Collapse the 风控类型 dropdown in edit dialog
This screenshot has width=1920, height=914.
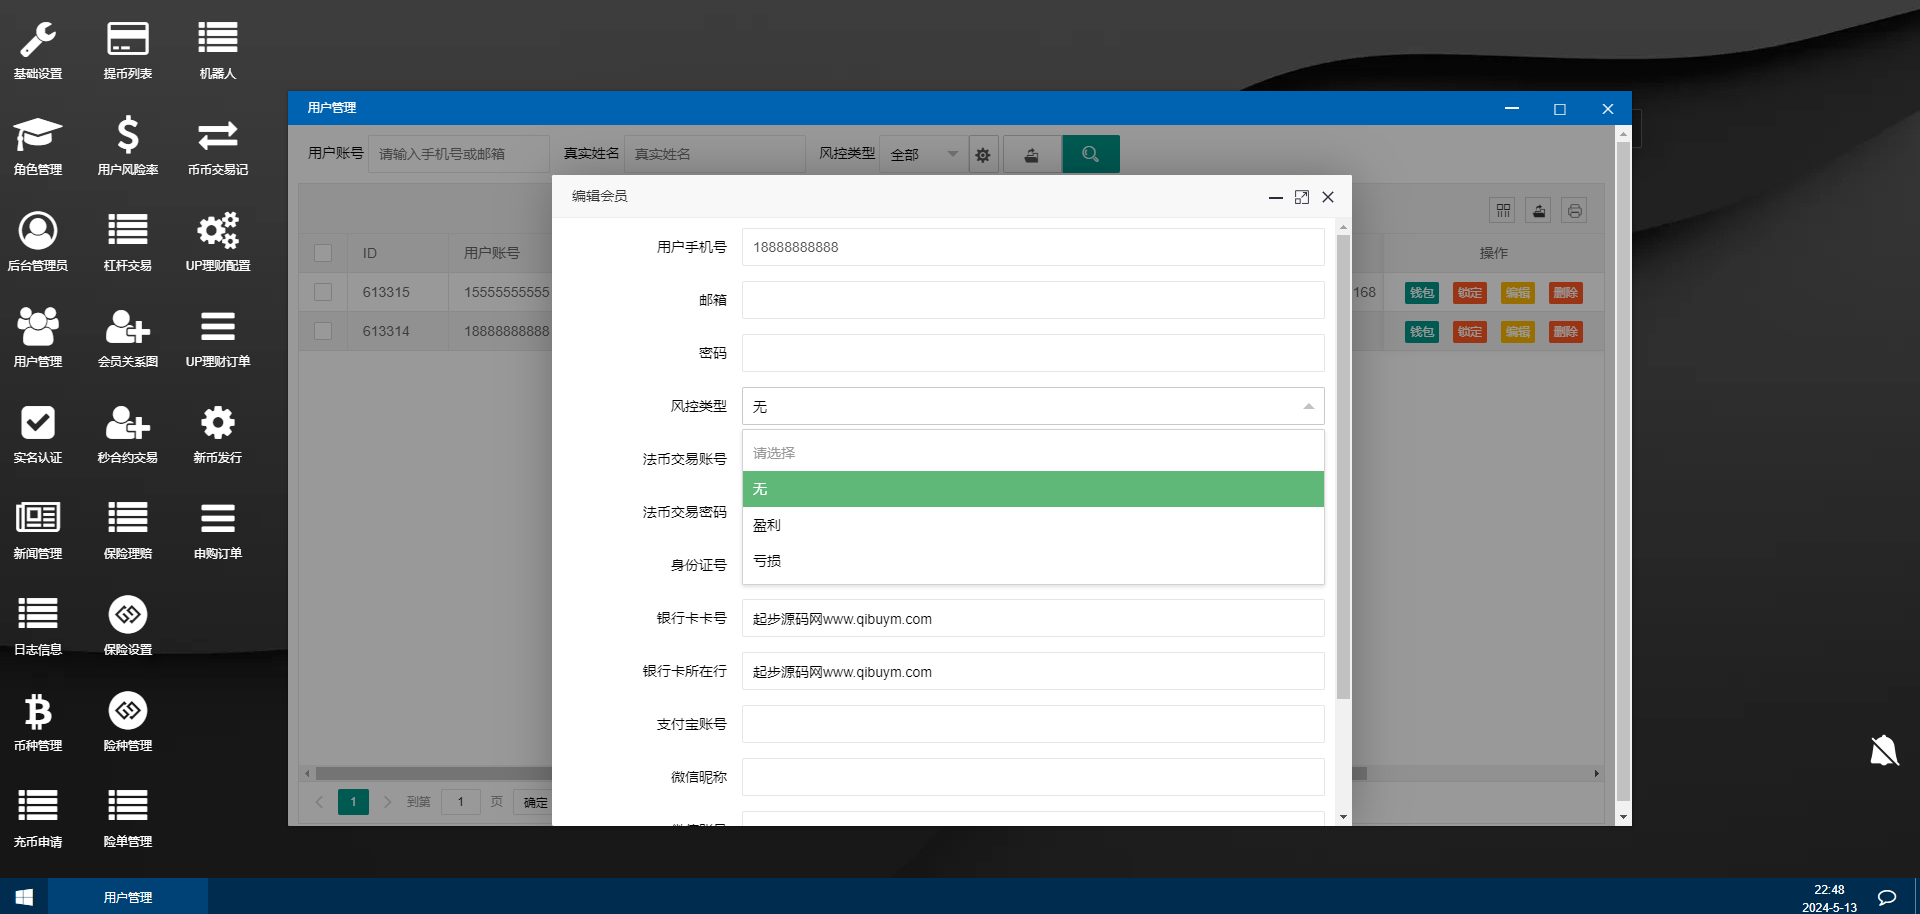coord(1308,406)
